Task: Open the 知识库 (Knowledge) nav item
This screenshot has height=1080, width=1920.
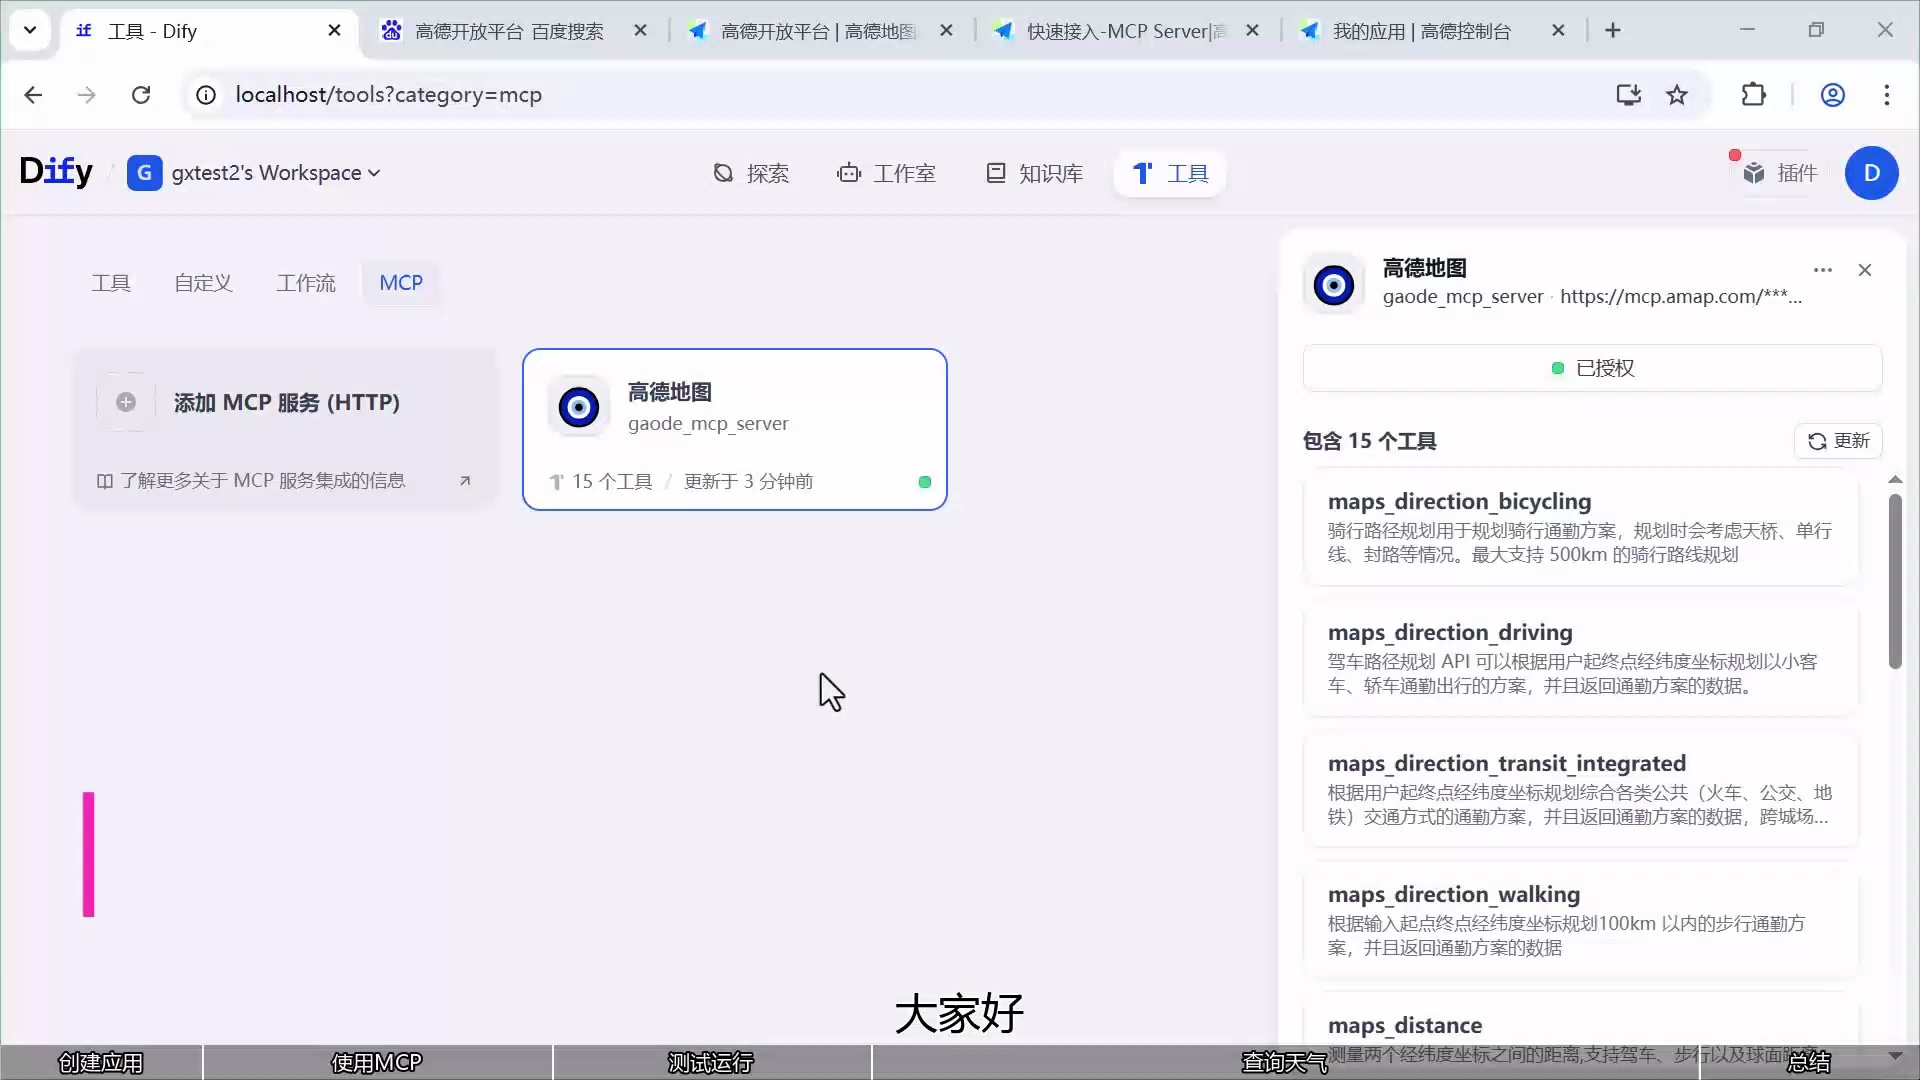Action: (1034, 173)
